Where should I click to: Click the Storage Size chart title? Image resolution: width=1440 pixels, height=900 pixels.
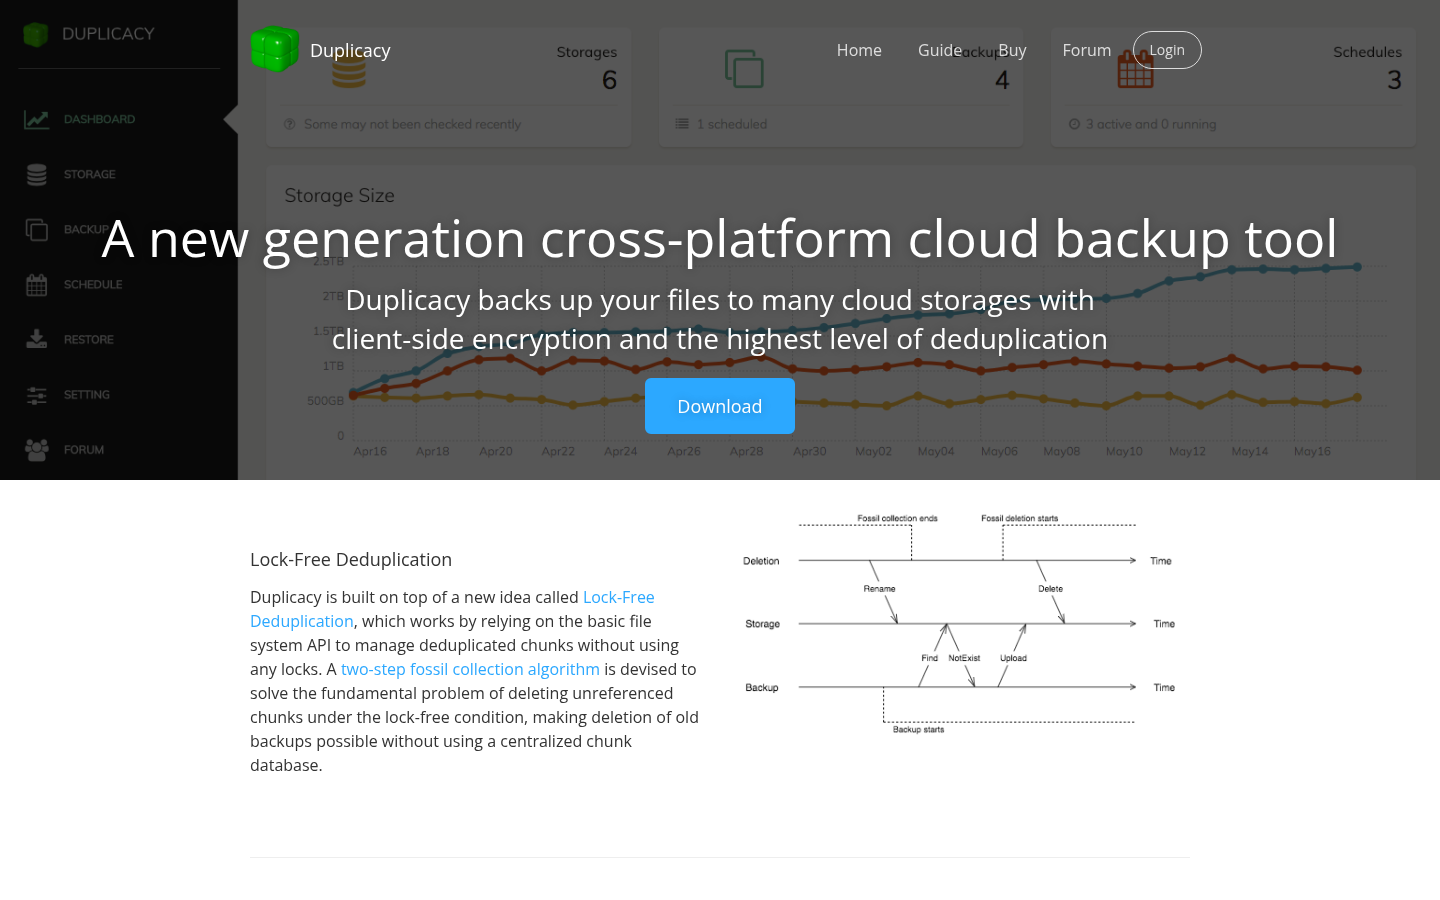(x=339, y=195)
